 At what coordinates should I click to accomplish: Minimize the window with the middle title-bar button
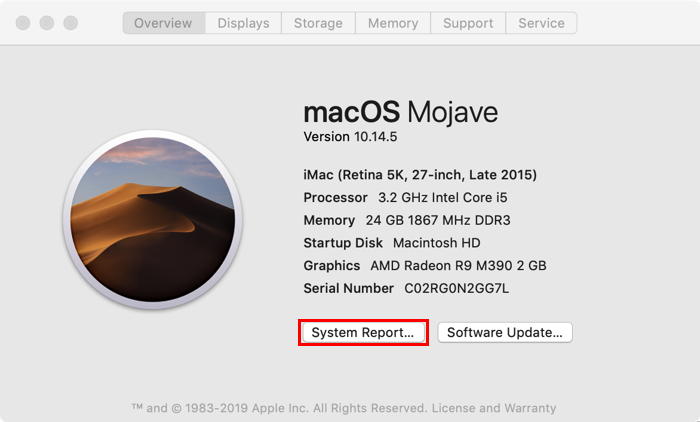[x=46, y=23]
